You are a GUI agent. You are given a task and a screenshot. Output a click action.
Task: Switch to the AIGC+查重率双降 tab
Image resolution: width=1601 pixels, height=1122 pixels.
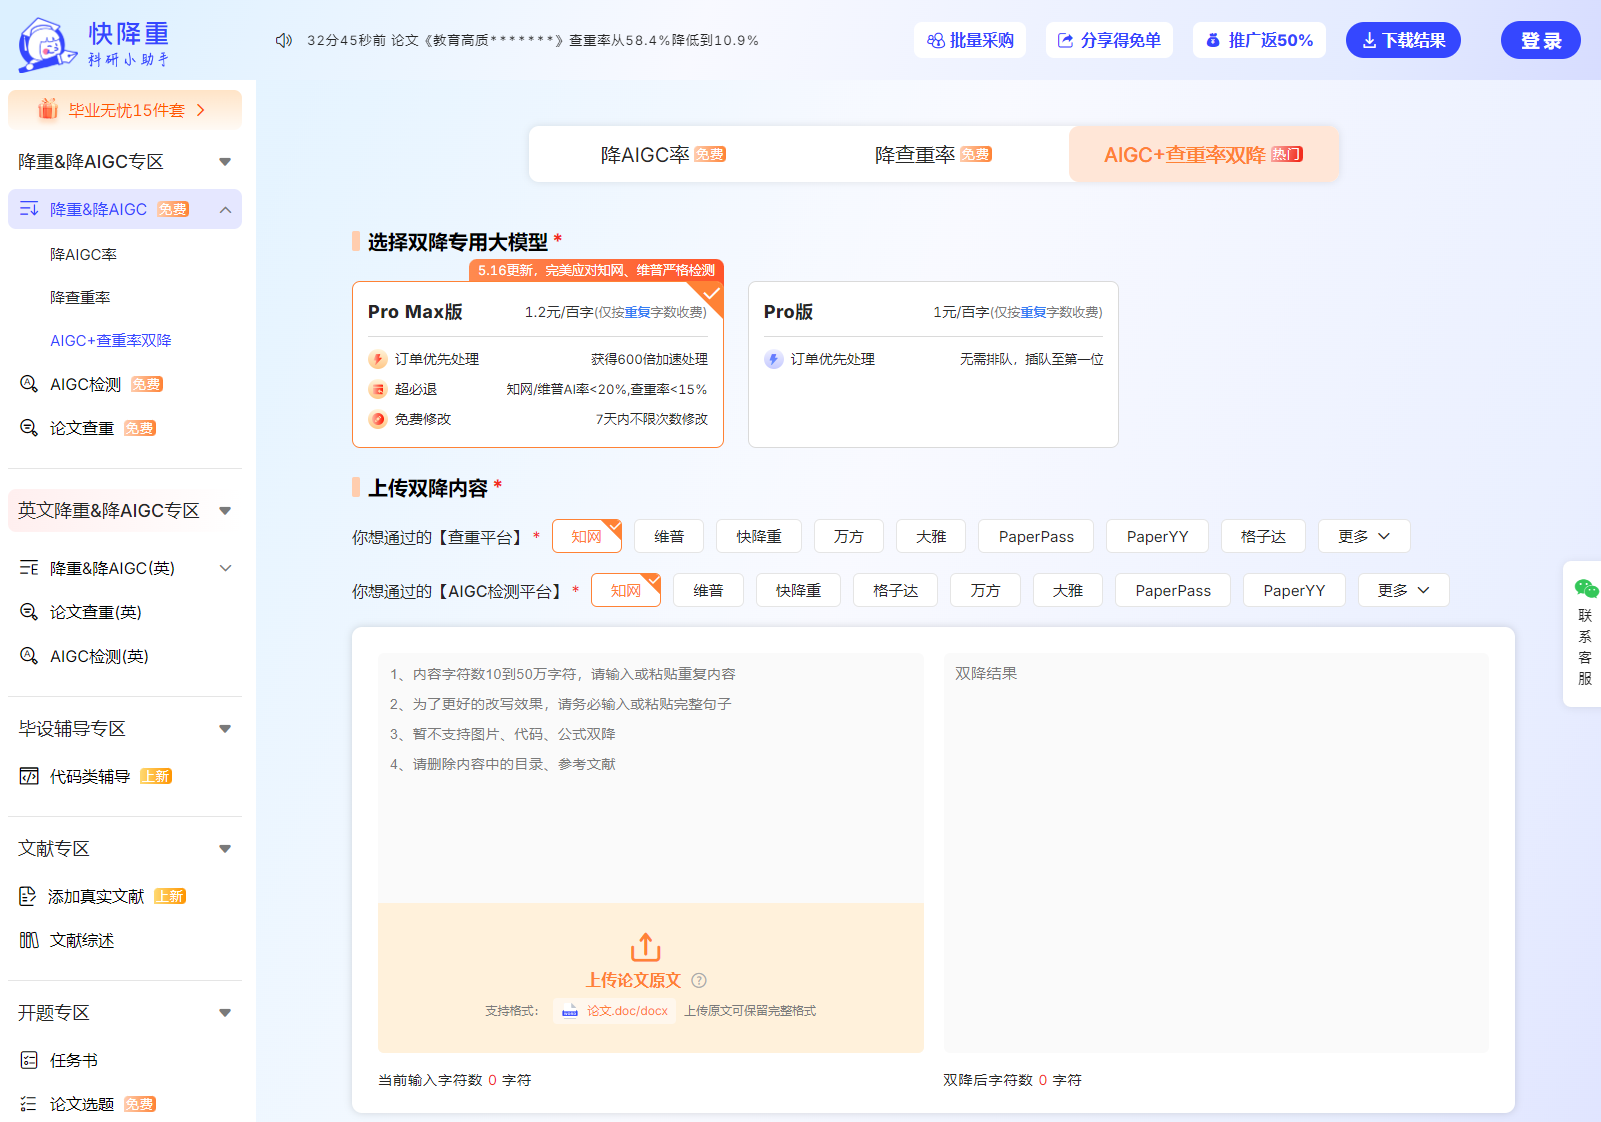[1204, 154]
